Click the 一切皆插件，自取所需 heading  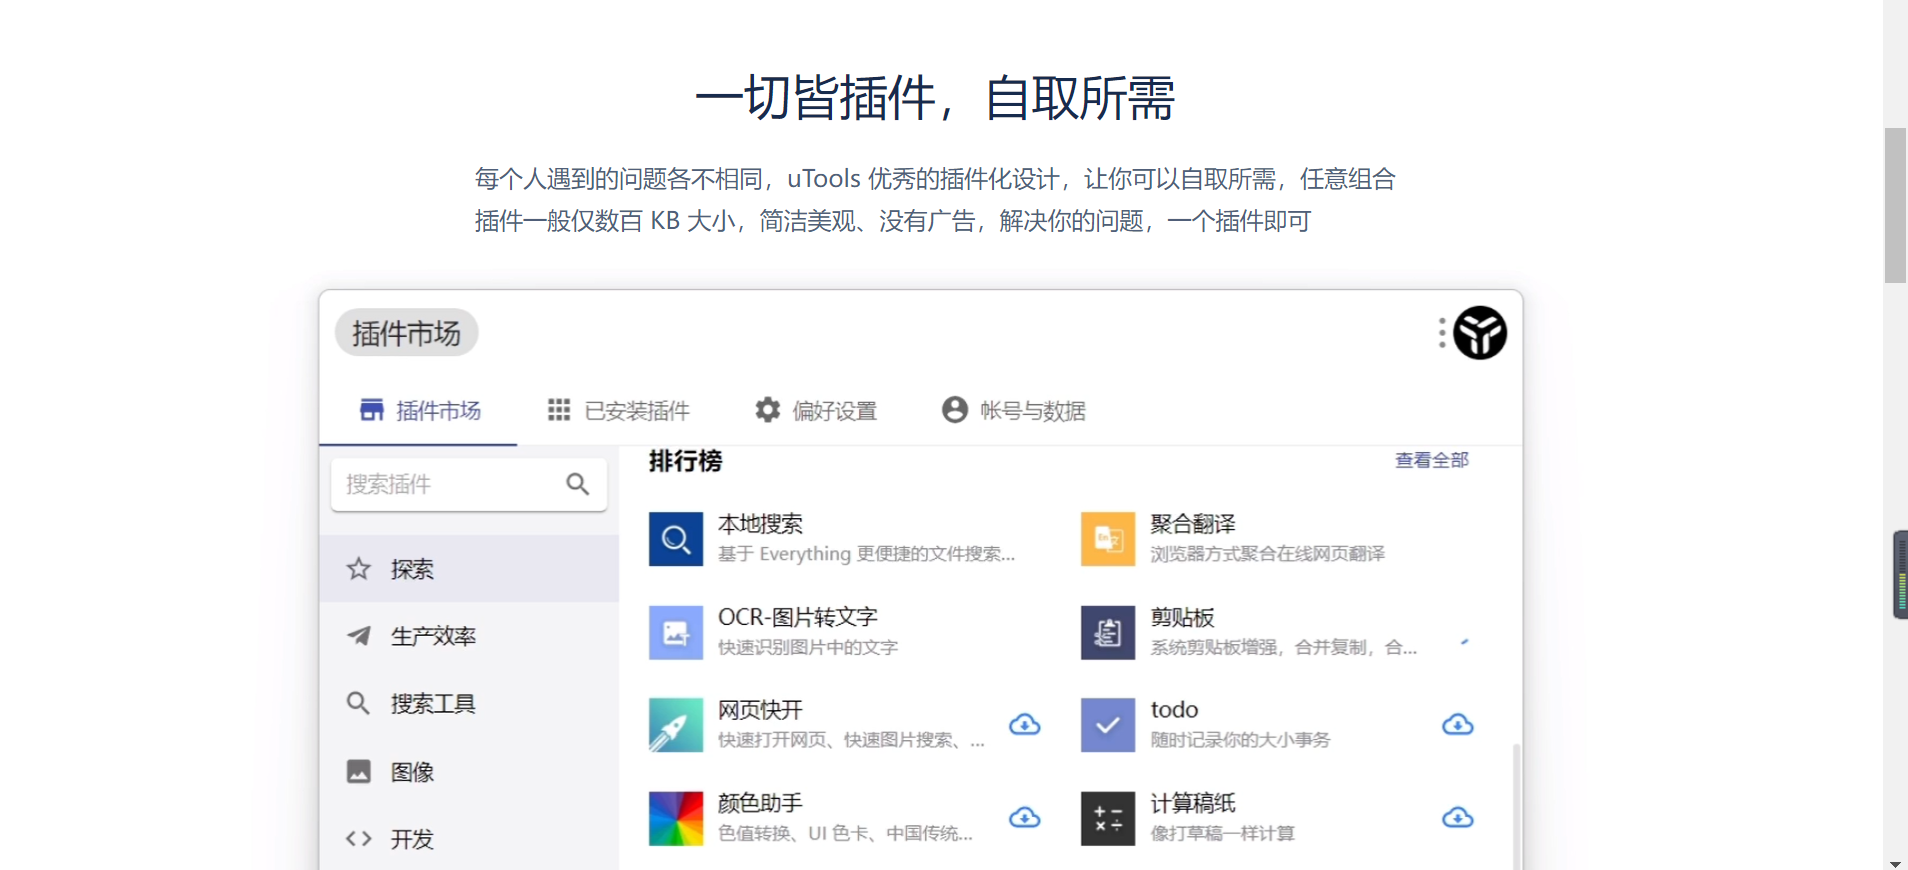[x=935, y=98]
